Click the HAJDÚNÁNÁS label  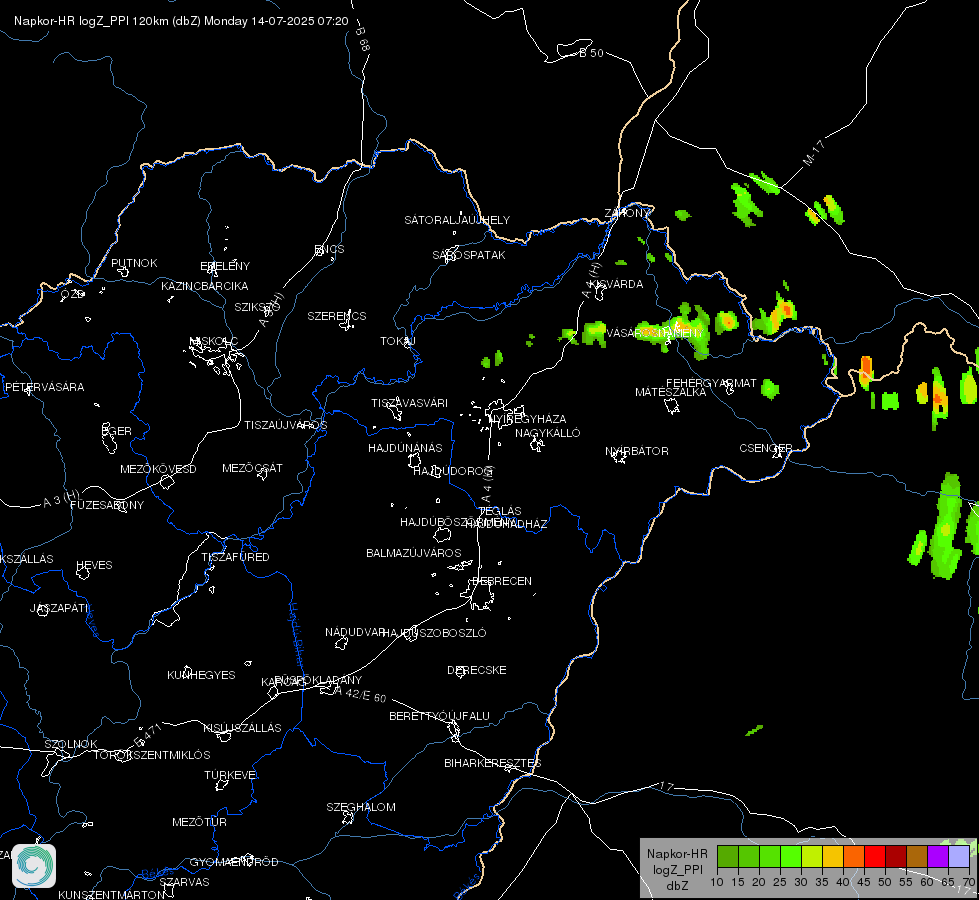tap(405, 448)
